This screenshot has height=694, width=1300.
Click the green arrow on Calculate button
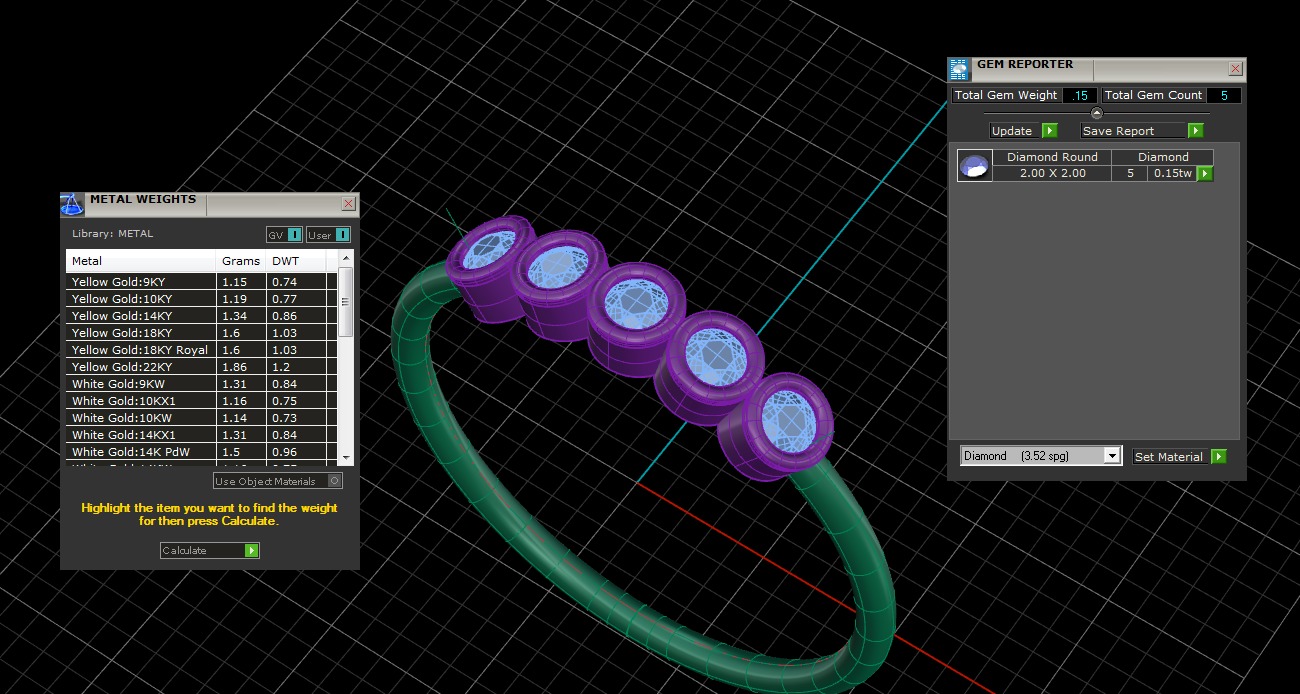point(251,551)
